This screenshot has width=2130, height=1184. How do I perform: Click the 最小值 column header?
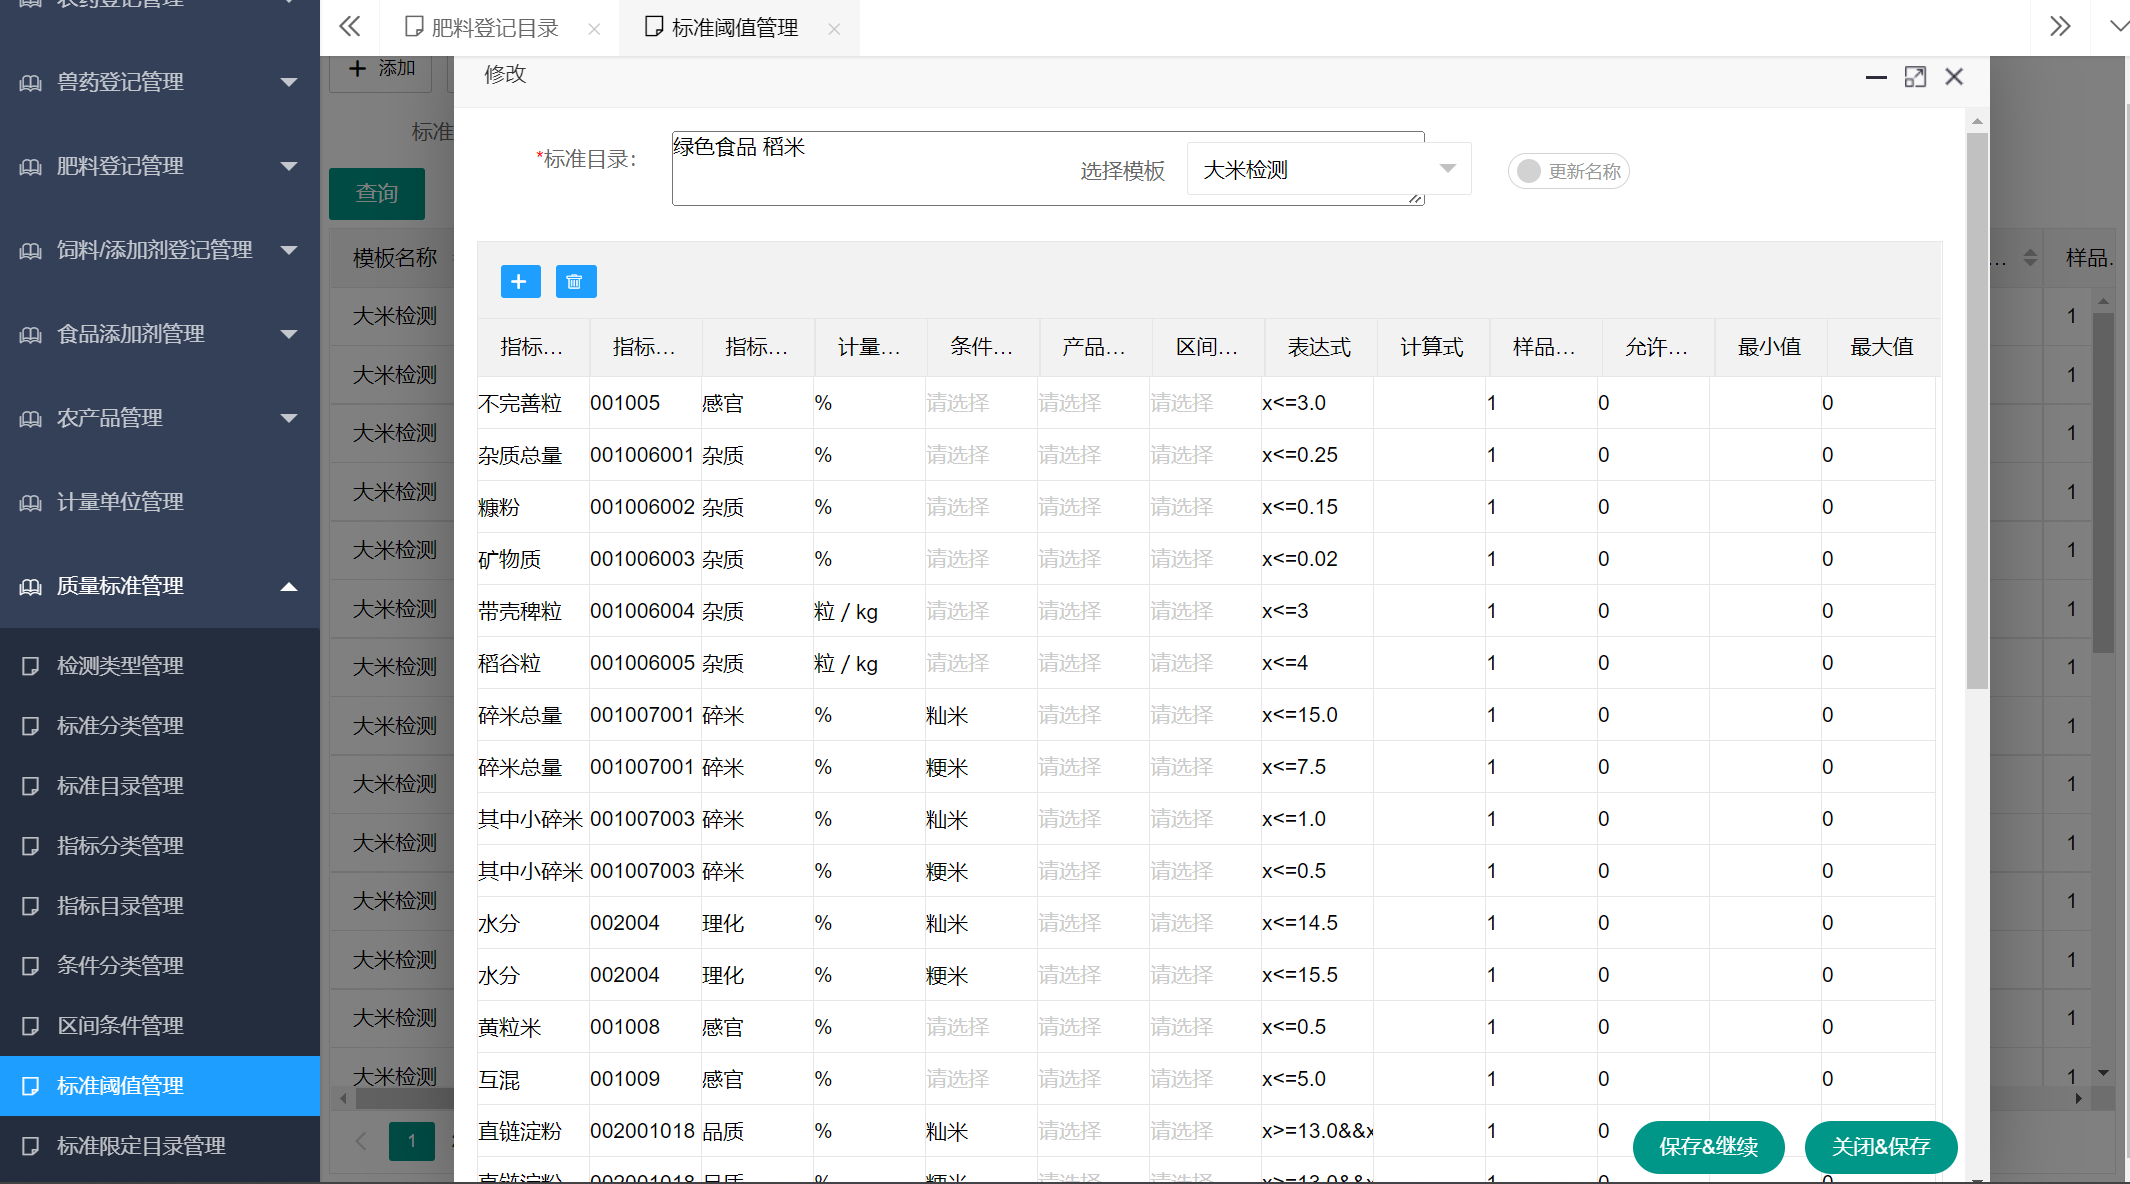pos(1770,347)
